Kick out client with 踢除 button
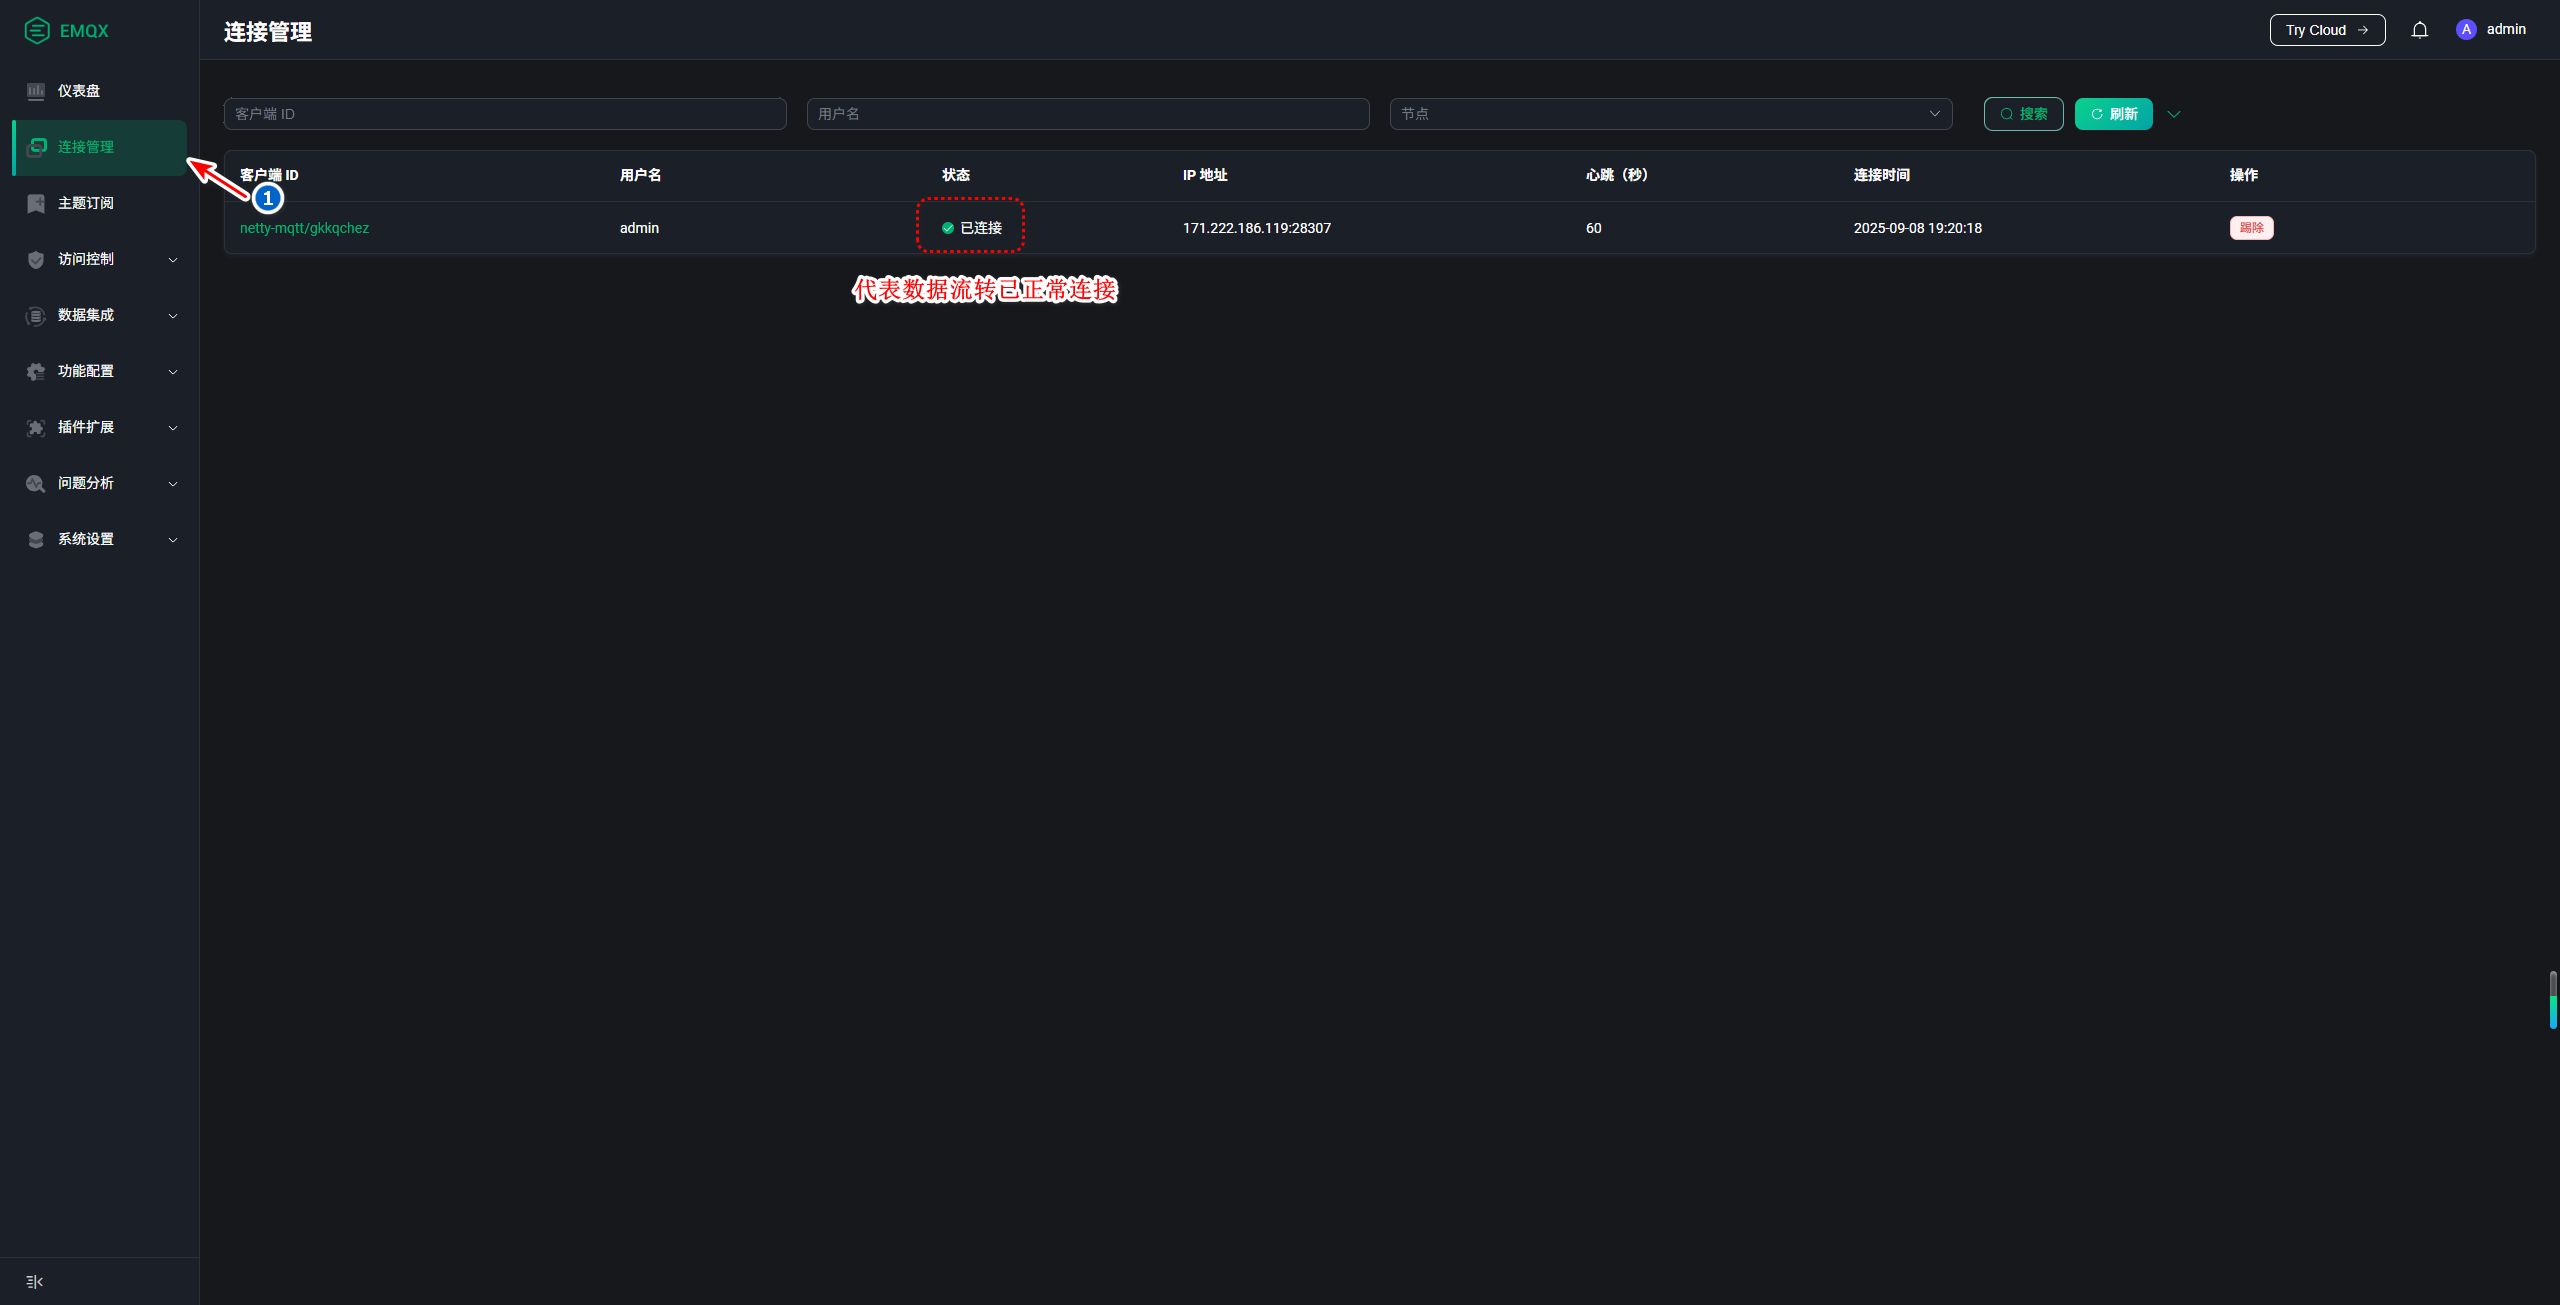This screenshot has width=2560, height=1305. pyautogui.click(x=2251, y=228)
